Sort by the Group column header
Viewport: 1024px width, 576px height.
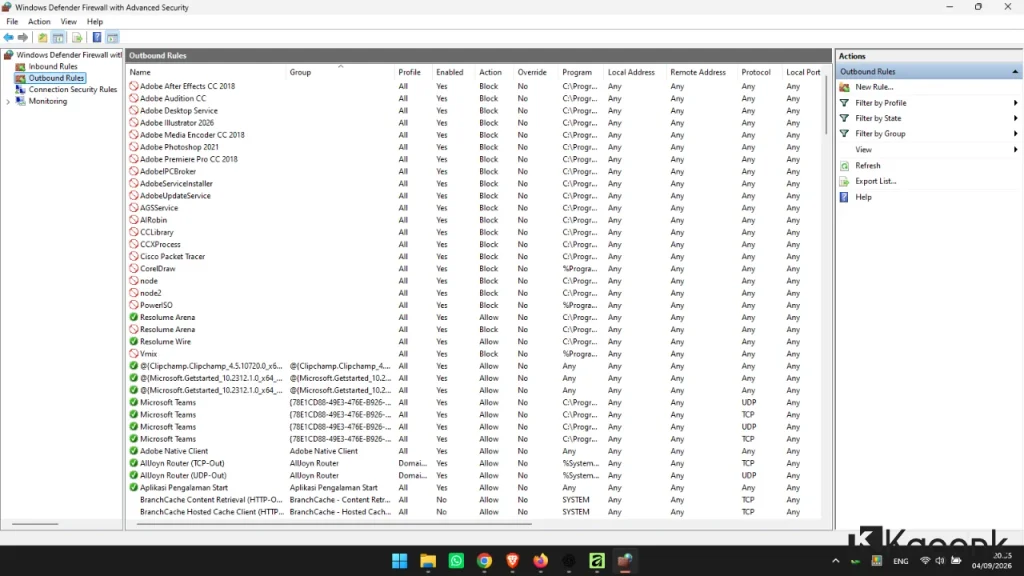(x=340, y=72)
